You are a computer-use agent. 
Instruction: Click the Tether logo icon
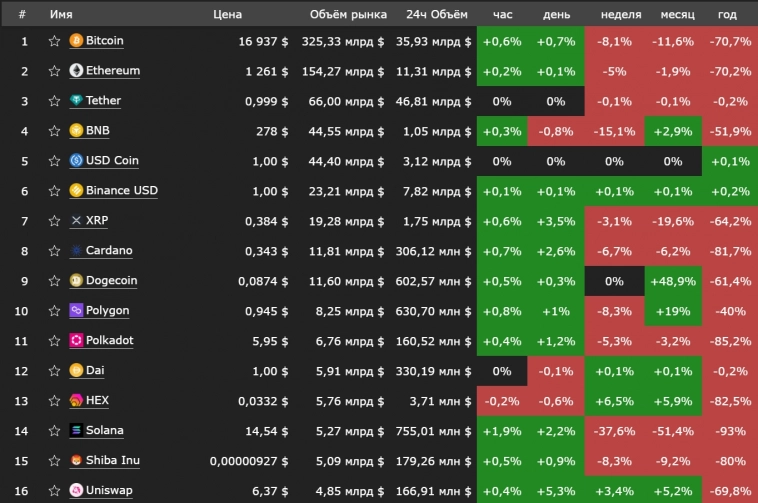(x=76, y=101)
